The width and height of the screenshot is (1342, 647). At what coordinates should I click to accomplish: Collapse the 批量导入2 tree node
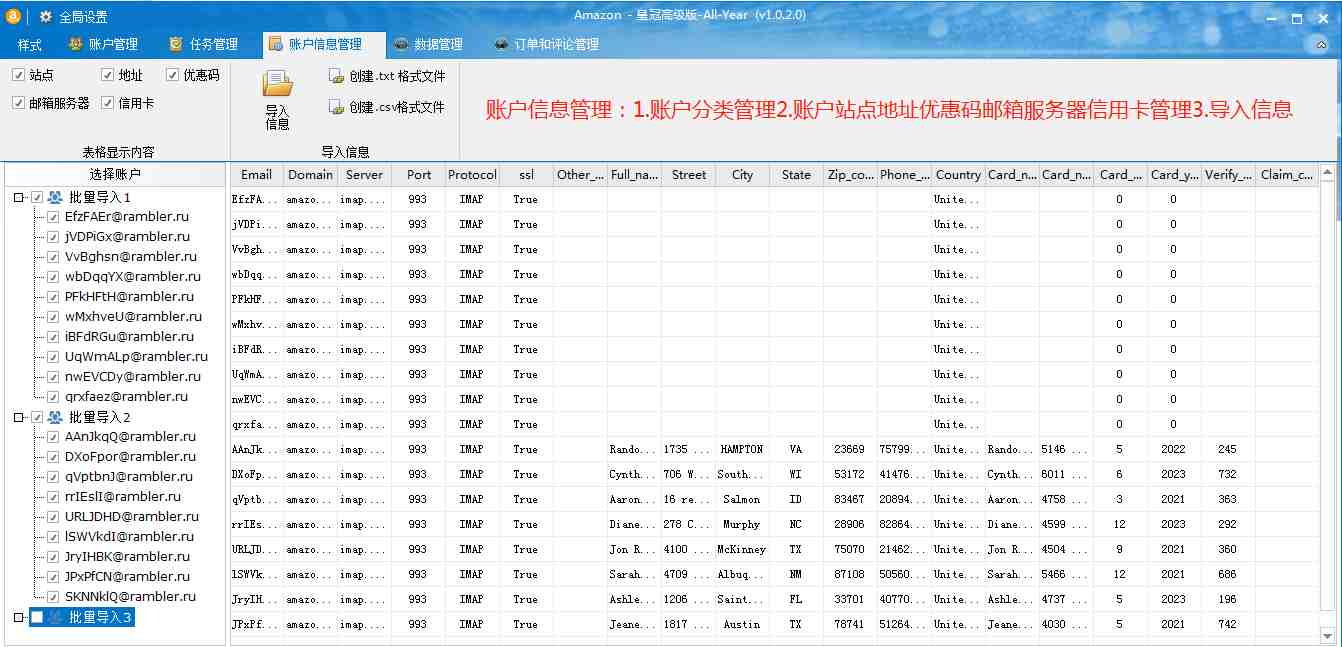point(19,418)
